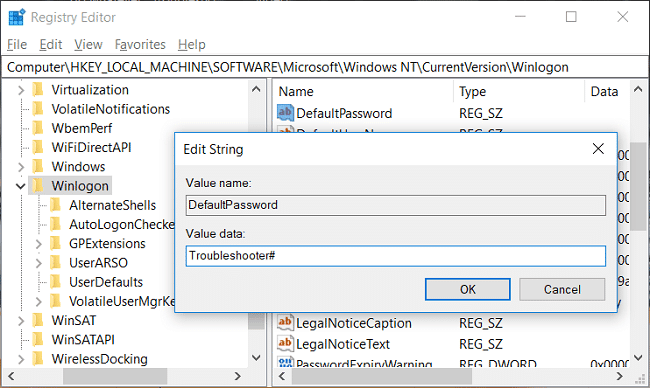650x388 pixels.
Task: Select the Virtualization folder icon
Action: (38, 90)
